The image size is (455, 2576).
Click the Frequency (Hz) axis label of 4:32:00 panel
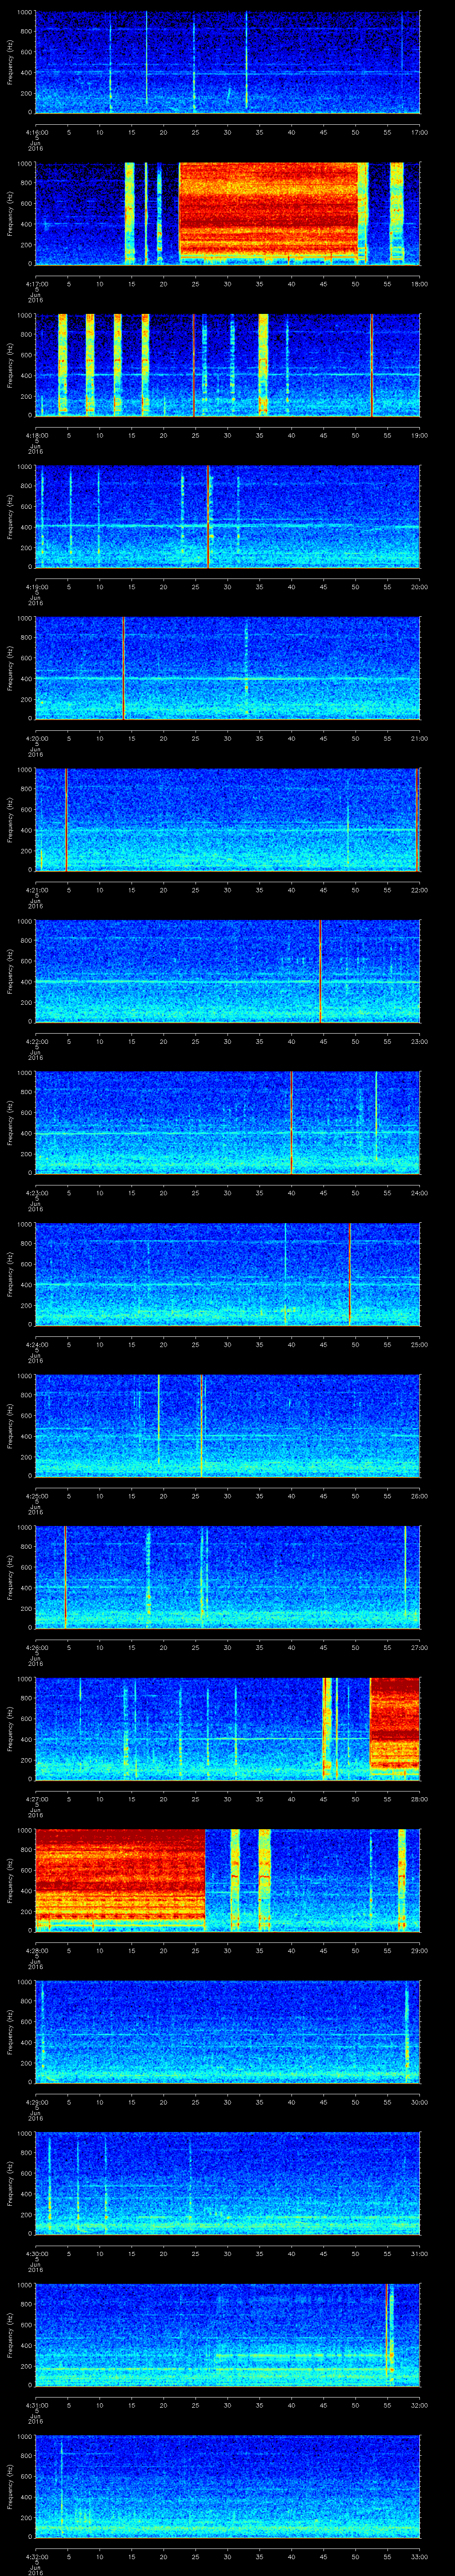pos(10,2487)
